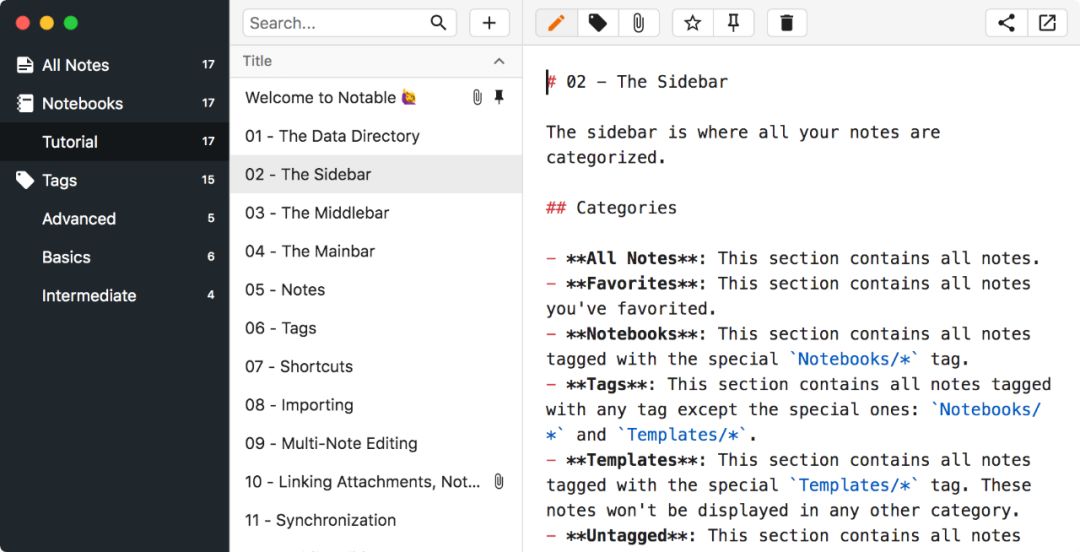The height and width of the screenshot is (552, 1080).
Task: Open the attachments paperclip in the toolbar
Action: tap(638, 23)
